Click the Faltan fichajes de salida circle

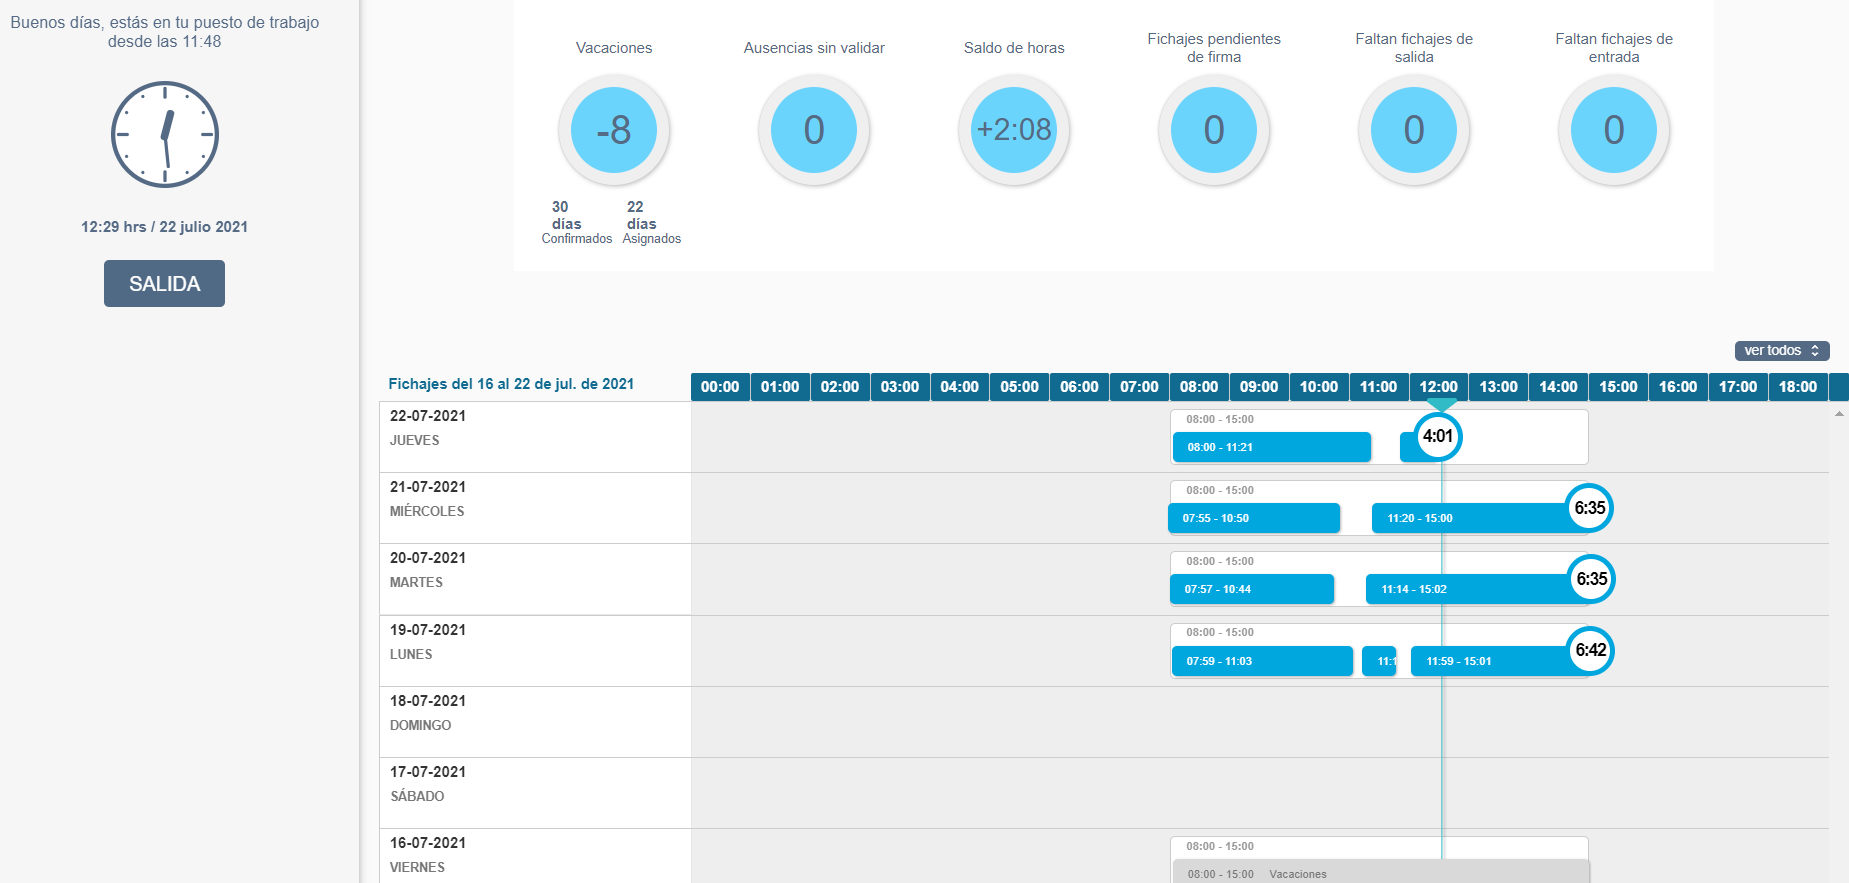tap(1414, 130)
